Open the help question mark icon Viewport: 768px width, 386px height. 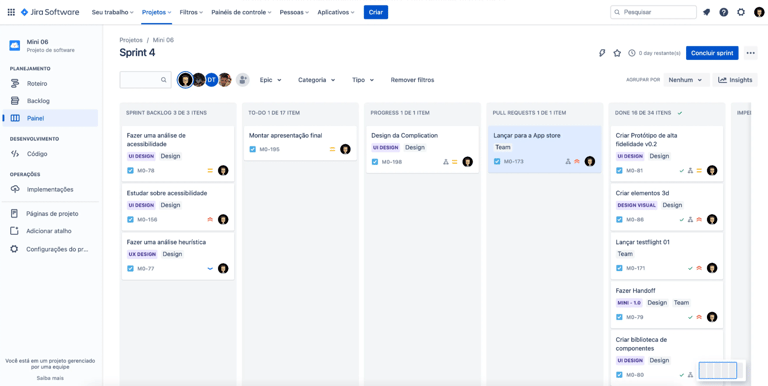pos(723,12)
